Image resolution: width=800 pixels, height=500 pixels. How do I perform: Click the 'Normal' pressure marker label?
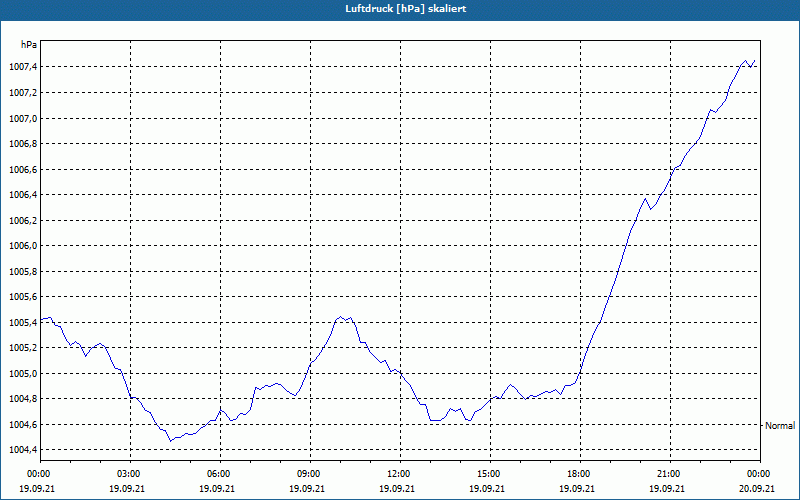tap(780, 426)
